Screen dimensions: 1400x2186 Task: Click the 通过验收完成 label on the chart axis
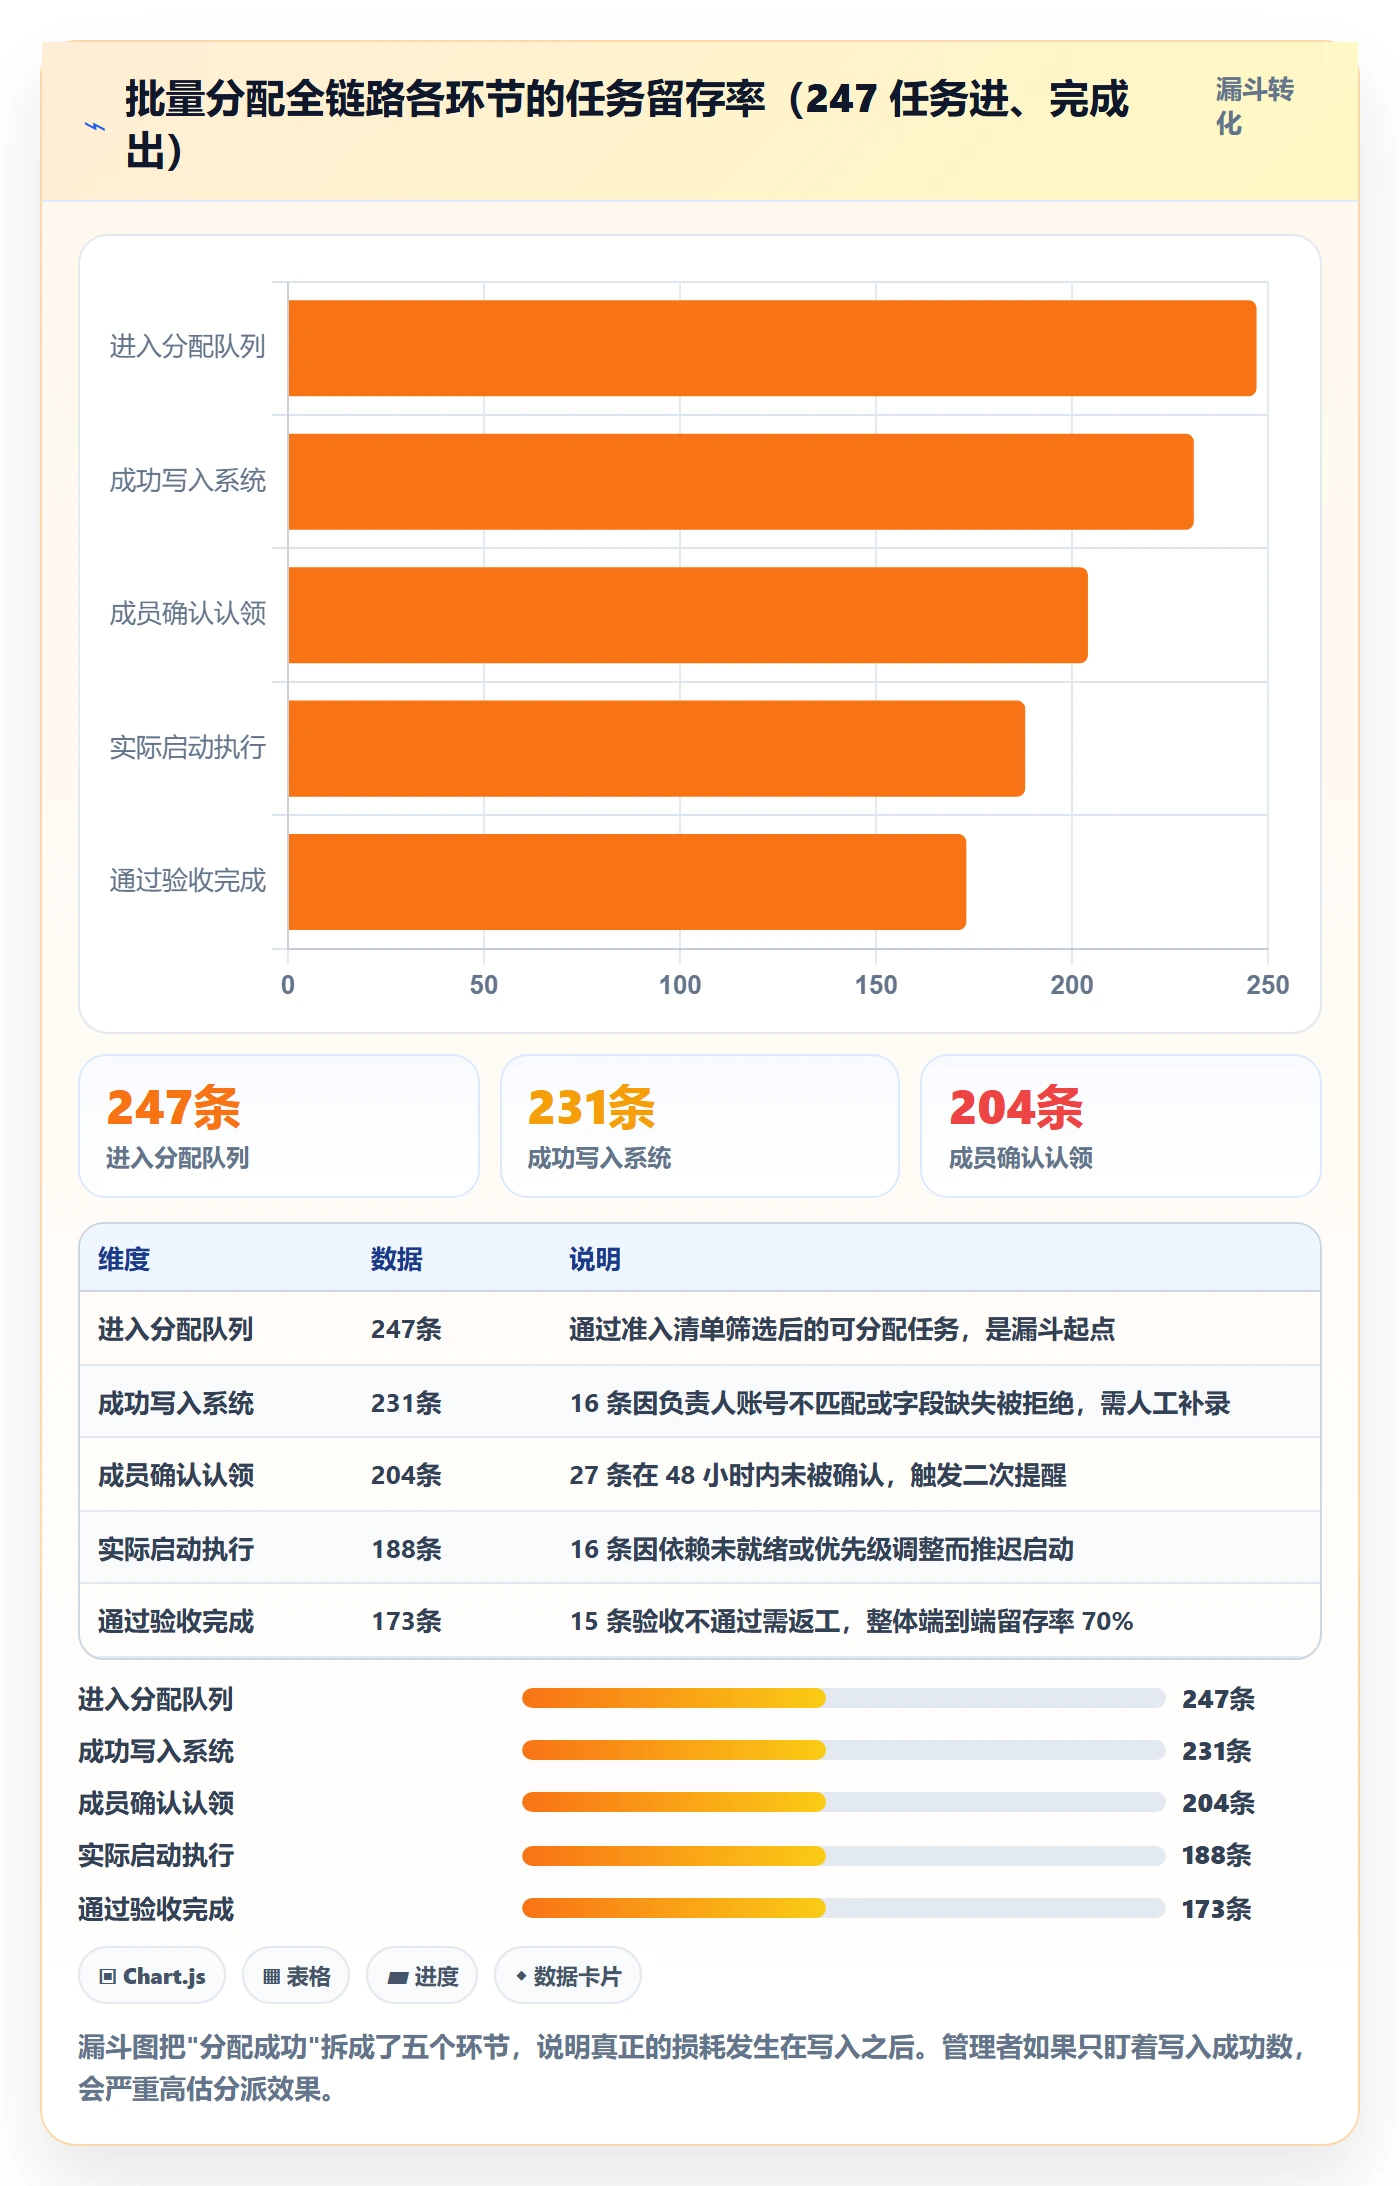pos(188,881)
